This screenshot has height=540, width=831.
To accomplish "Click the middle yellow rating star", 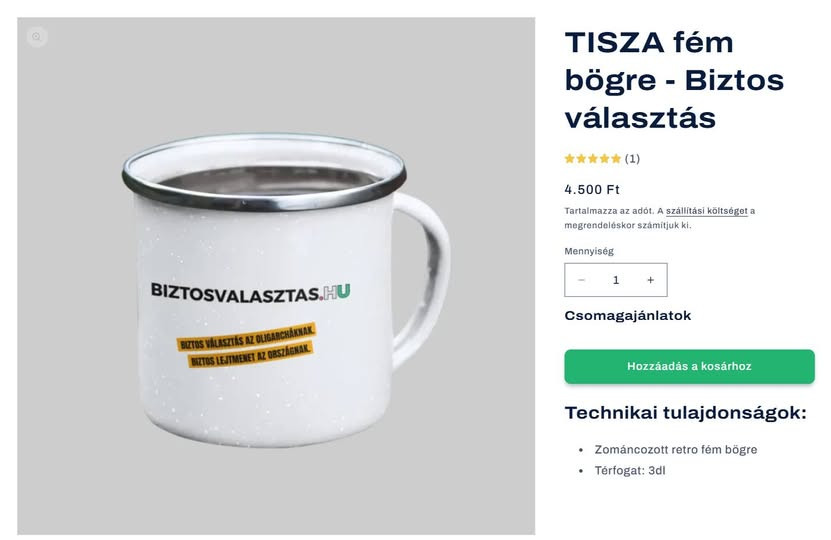I will (593, 158).
